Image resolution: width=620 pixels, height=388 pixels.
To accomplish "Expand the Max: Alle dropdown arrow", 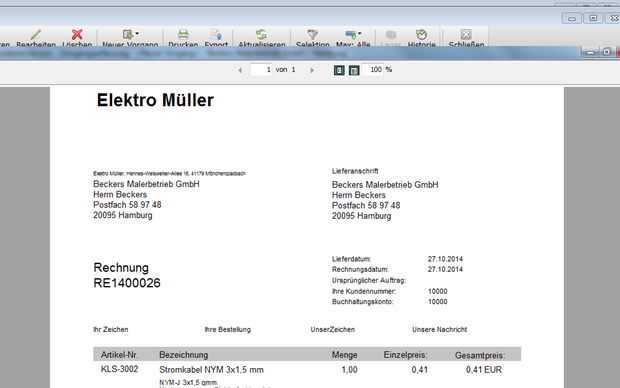I will pyautogui.click(x=359, y=33).
